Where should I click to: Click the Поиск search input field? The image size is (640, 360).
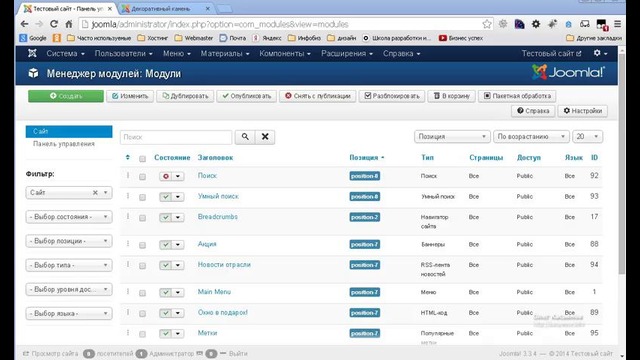tap(176, 137)
